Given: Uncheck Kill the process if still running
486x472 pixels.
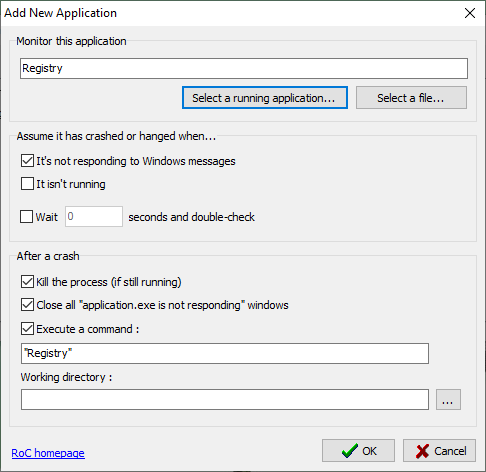Looking at the screenshot, I should tap(27, 282).
